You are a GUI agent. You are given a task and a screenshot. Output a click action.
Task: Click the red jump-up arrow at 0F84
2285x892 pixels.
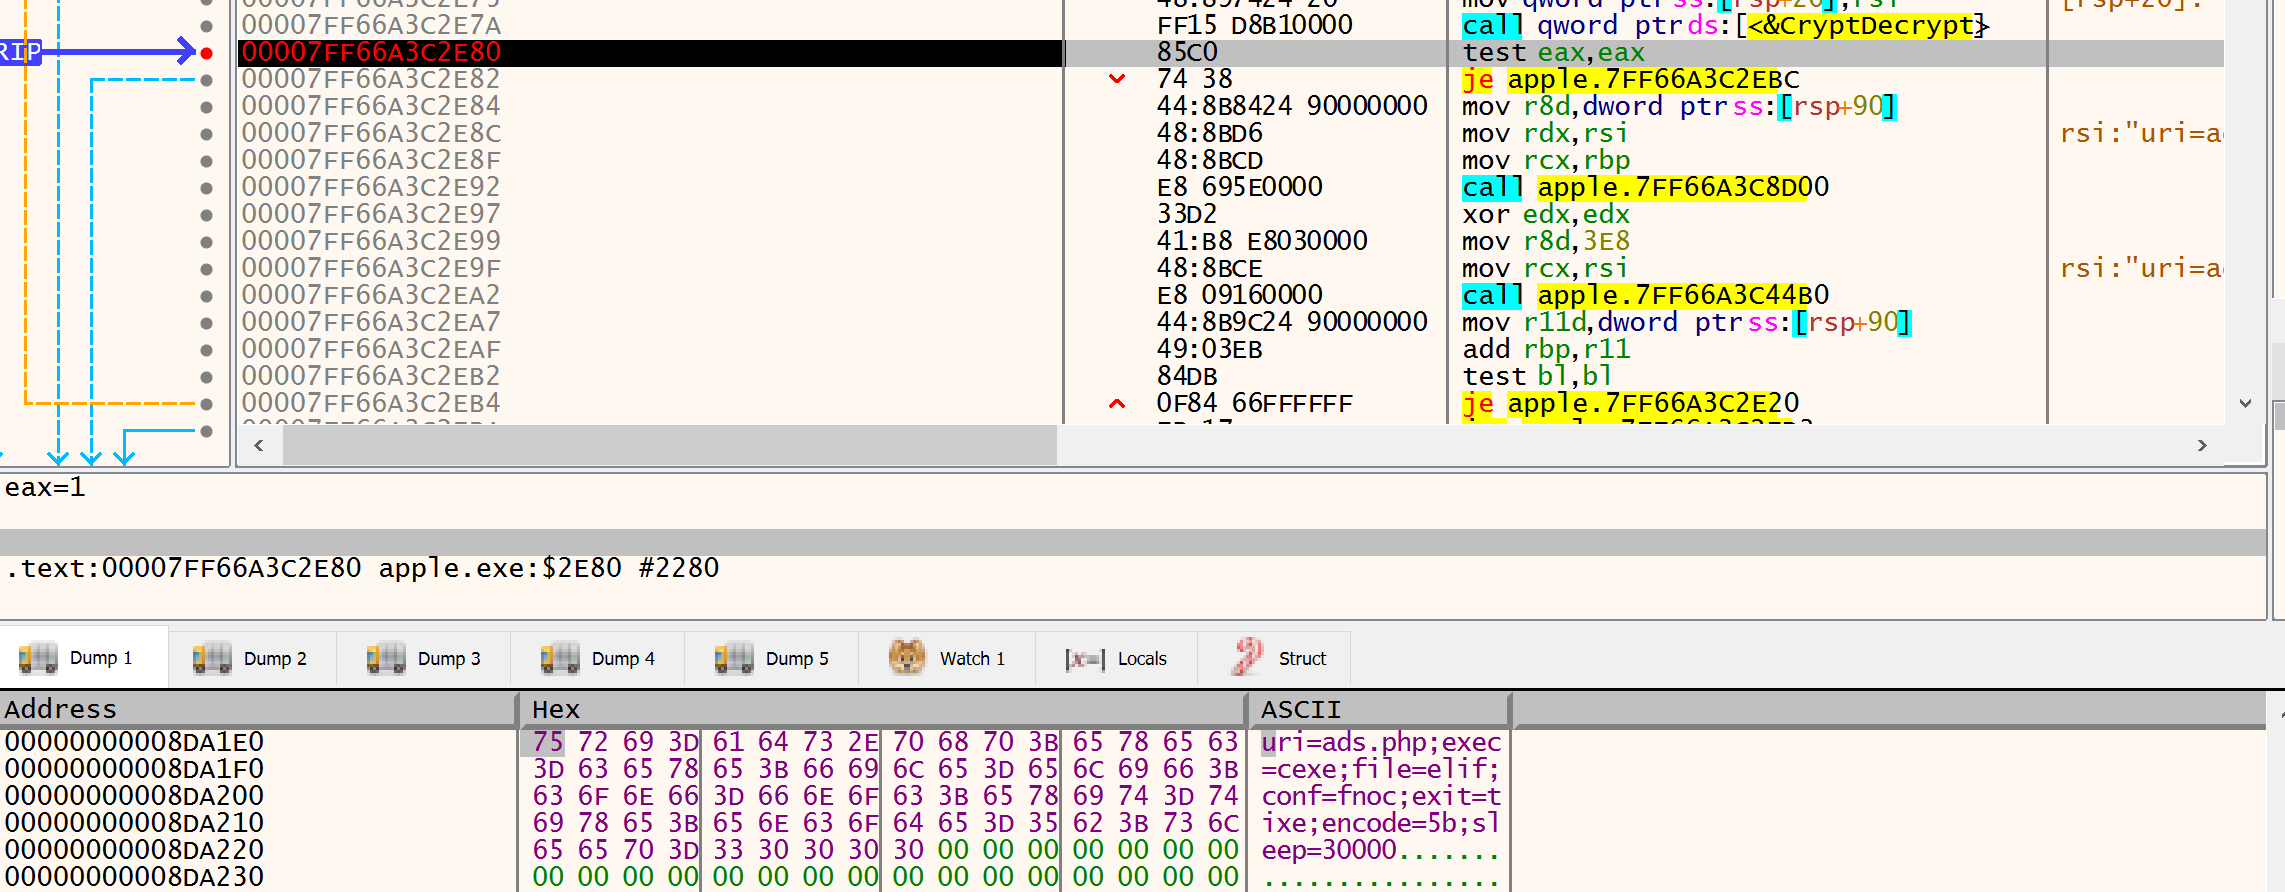(1117, 404)
